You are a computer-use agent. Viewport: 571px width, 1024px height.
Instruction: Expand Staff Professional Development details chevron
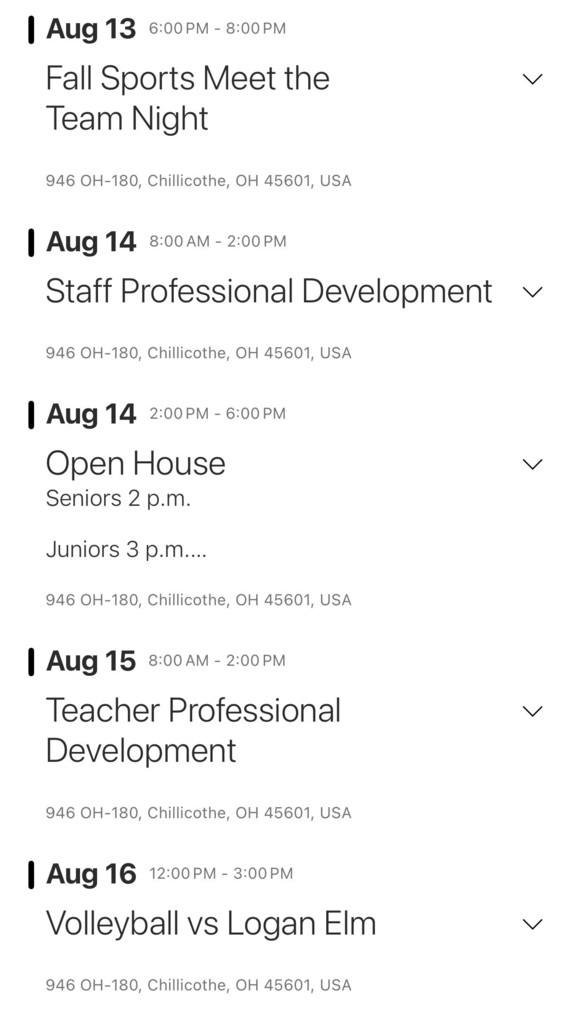[x=533, y=292]
